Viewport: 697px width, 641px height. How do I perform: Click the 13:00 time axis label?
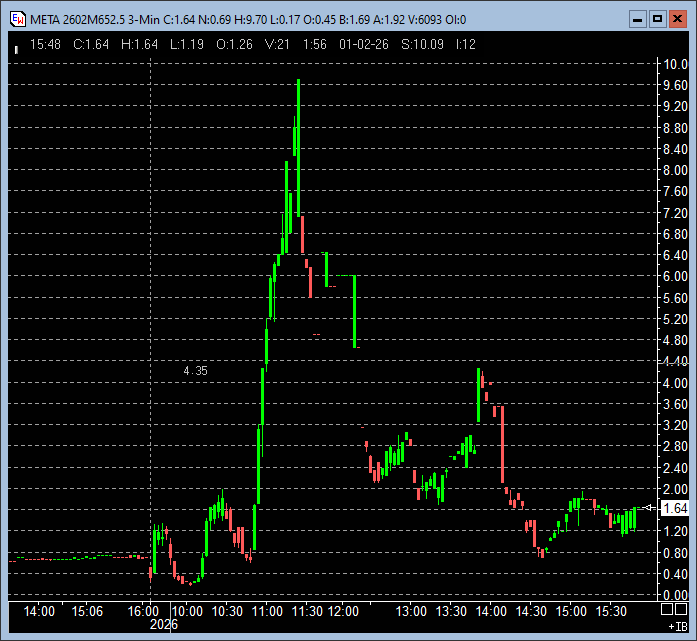point(411,610)
